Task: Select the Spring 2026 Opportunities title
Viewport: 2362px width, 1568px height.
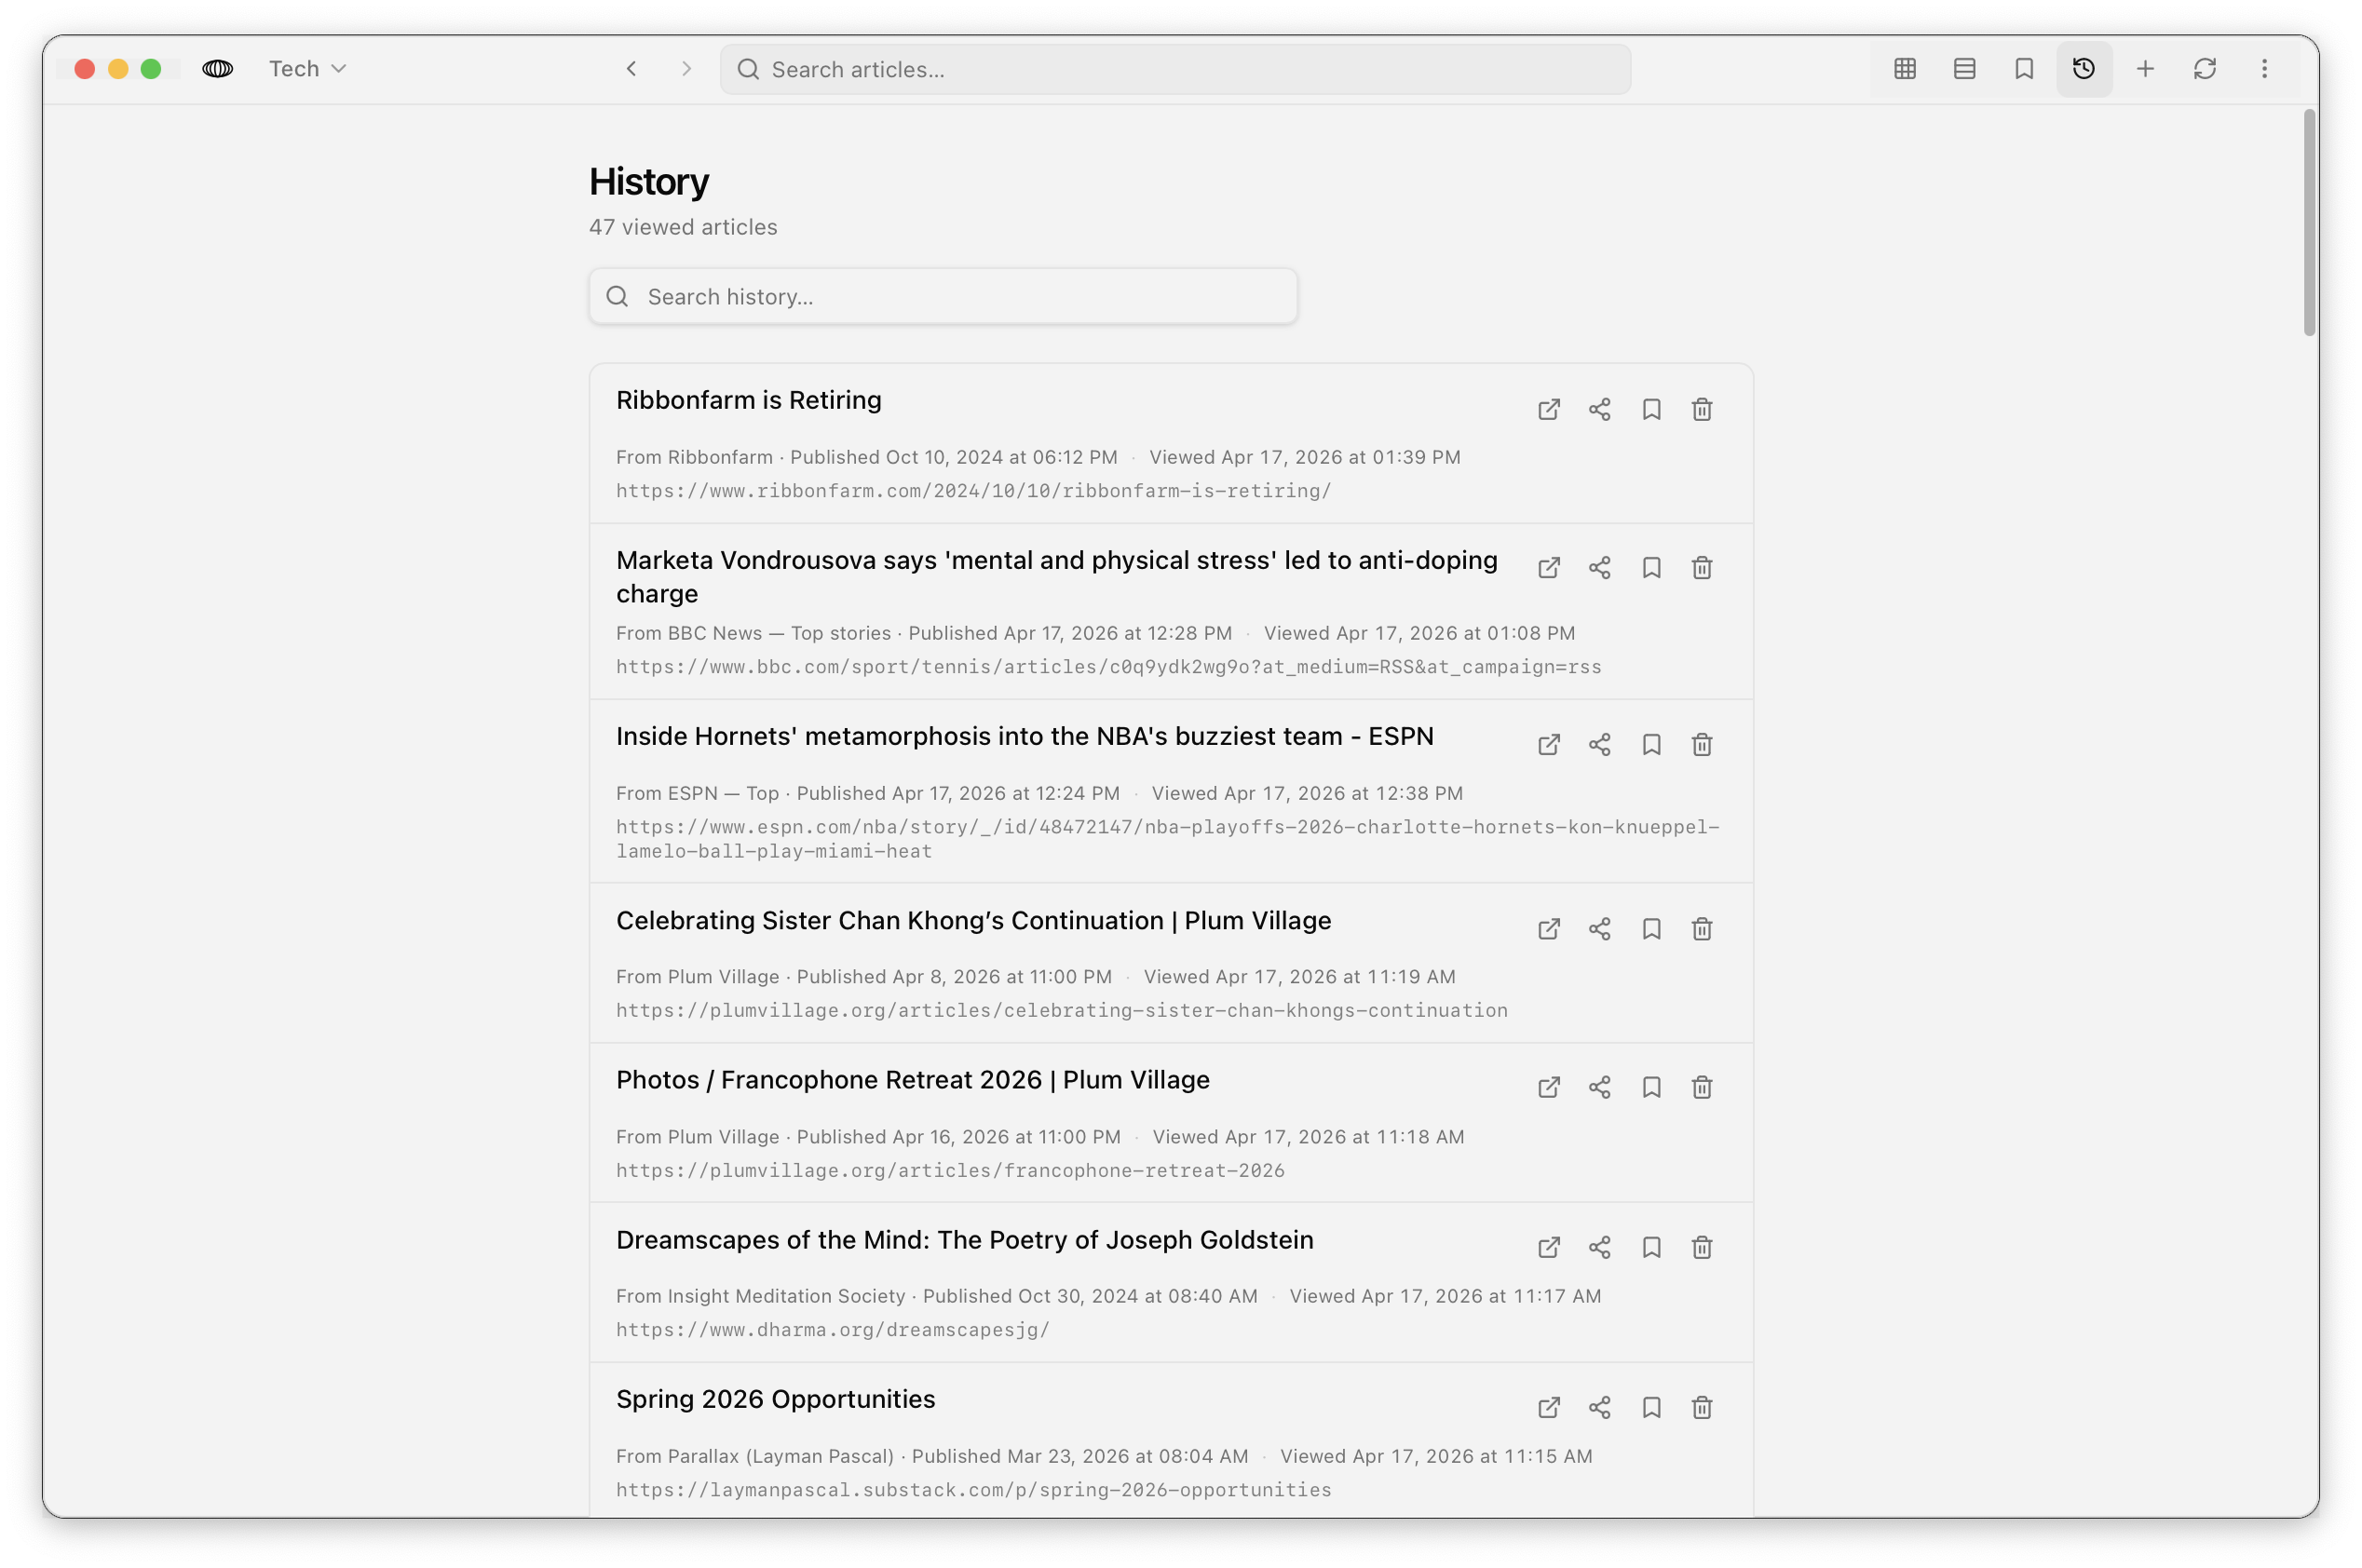Action: (x=776, y=1399)
